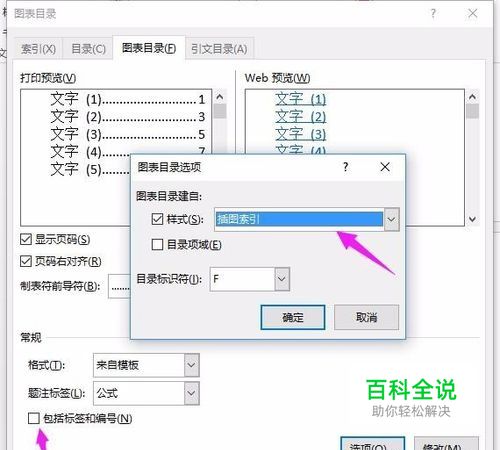The width and height of the screenshot is (500, 450).
Task: Switch to the 目录(C) tab
Action: point(88,49)
